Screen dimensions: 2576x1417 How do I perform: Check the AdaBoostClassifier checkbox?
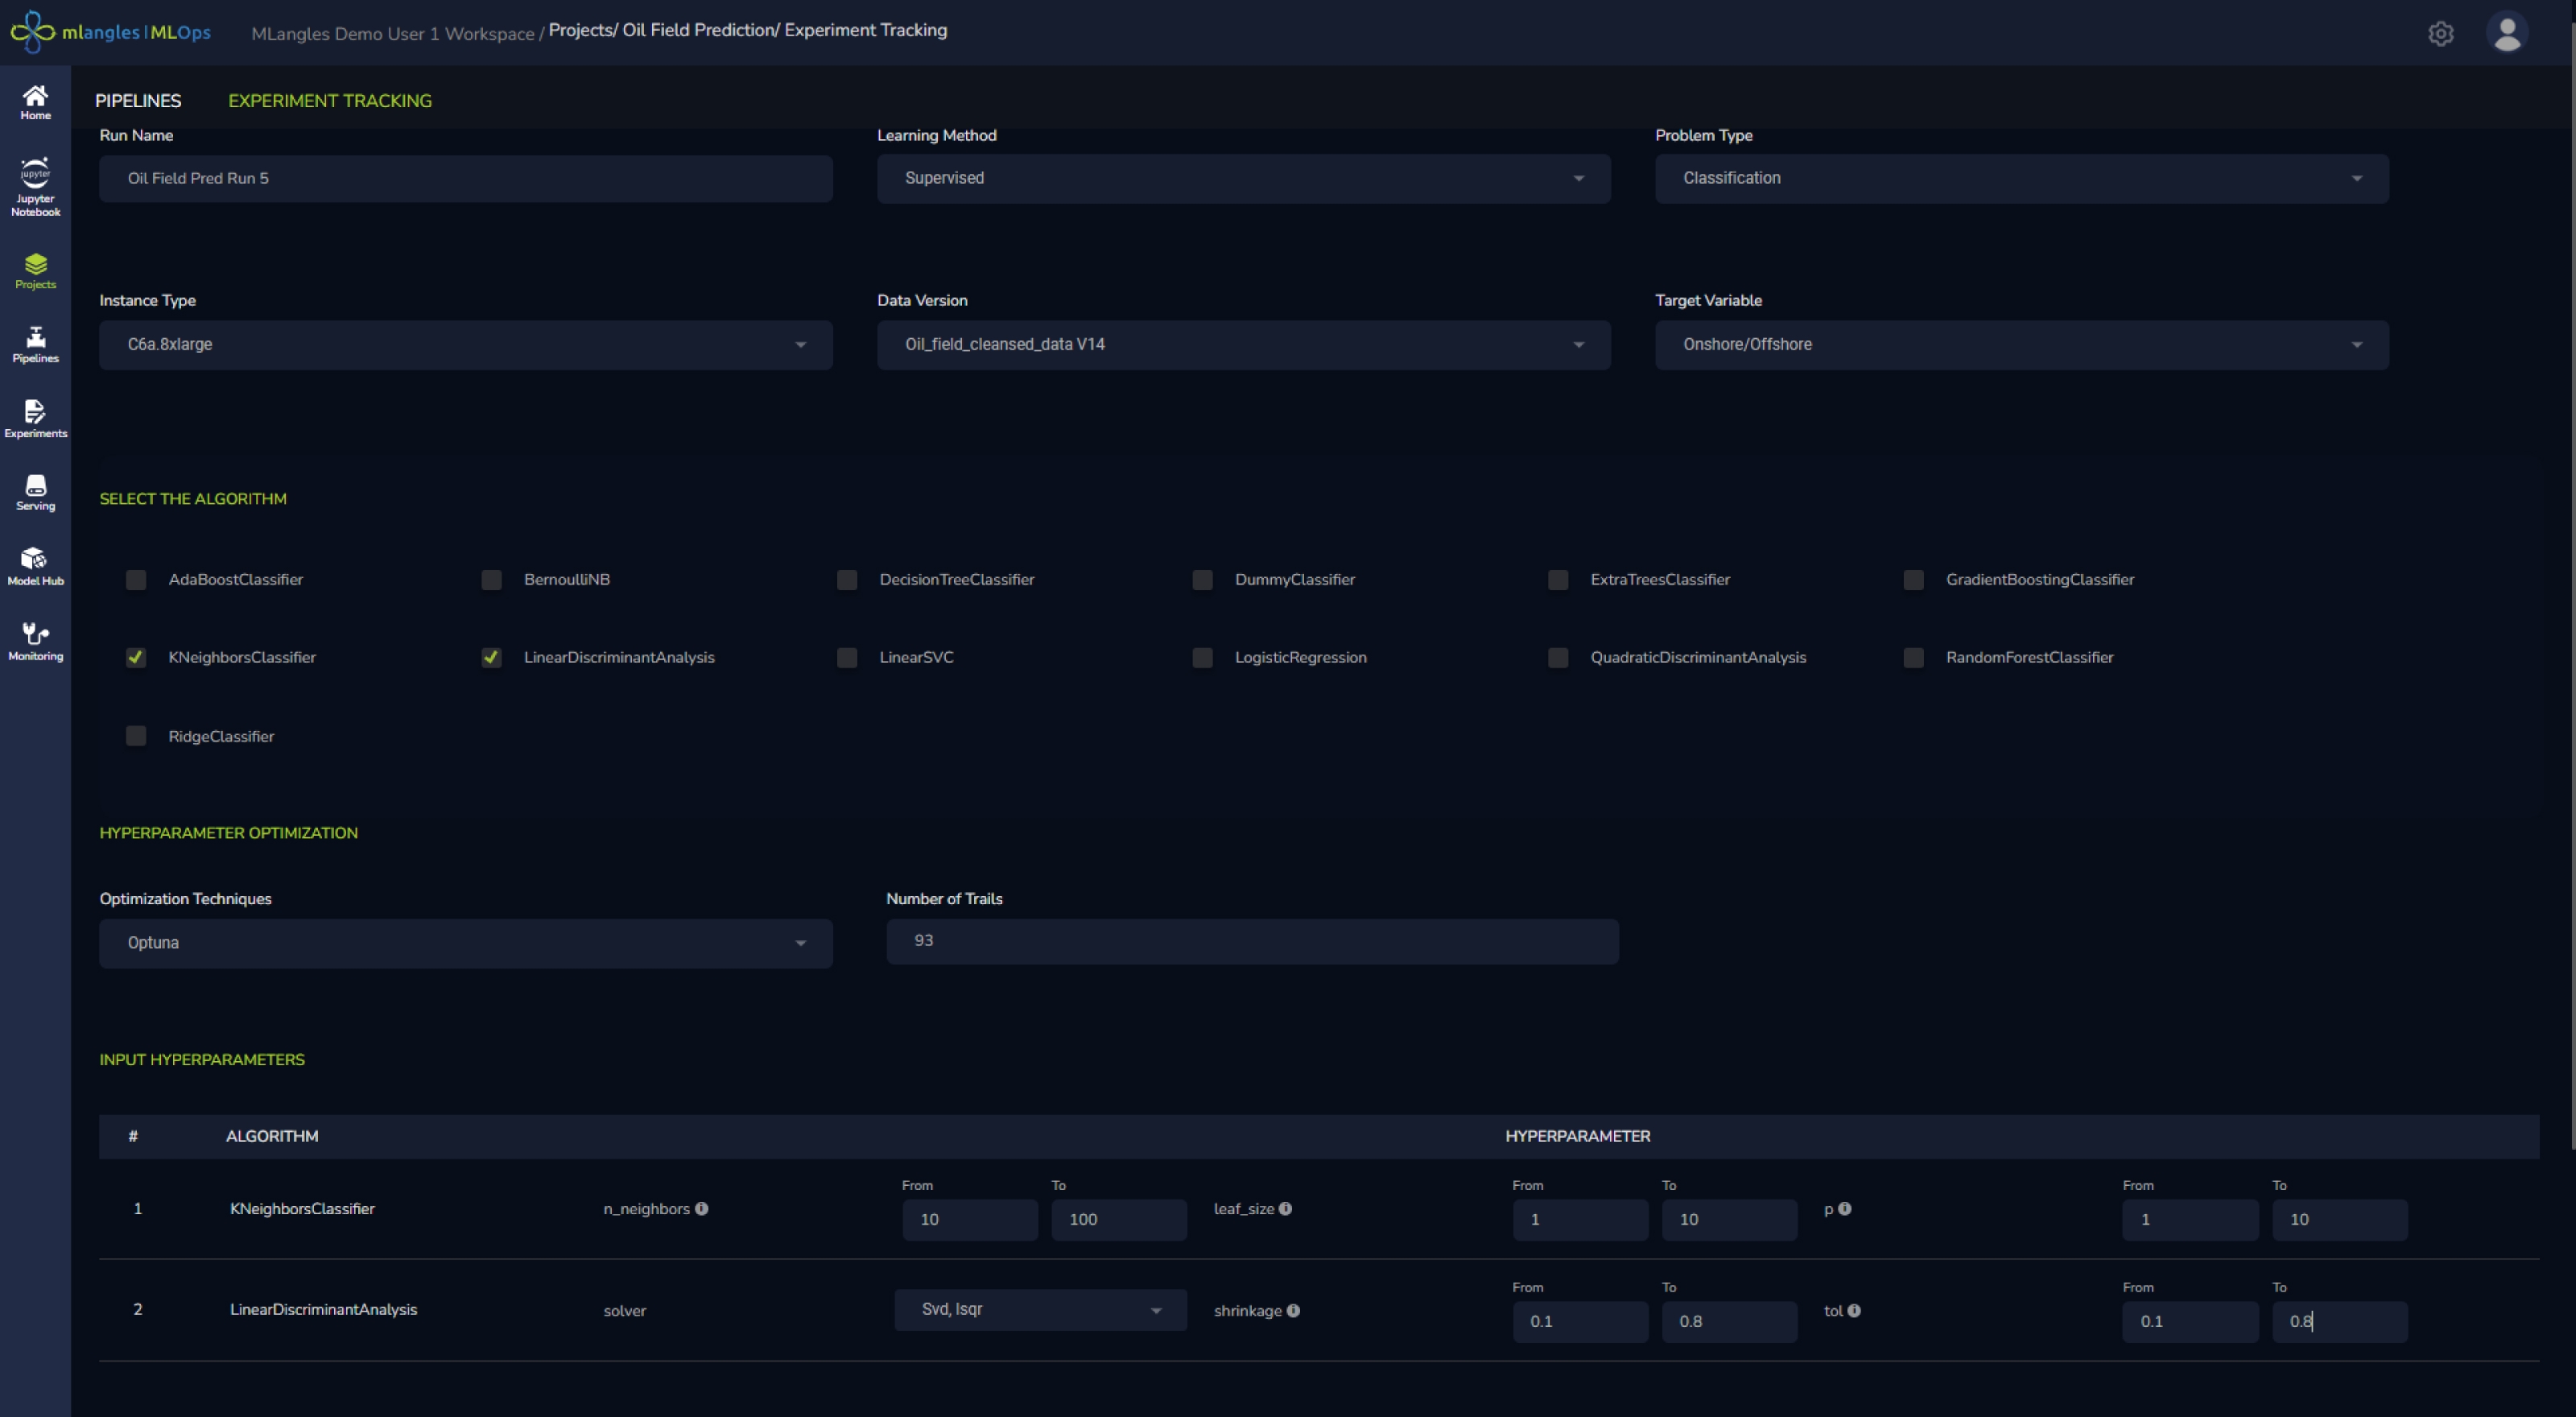(136, 580)
